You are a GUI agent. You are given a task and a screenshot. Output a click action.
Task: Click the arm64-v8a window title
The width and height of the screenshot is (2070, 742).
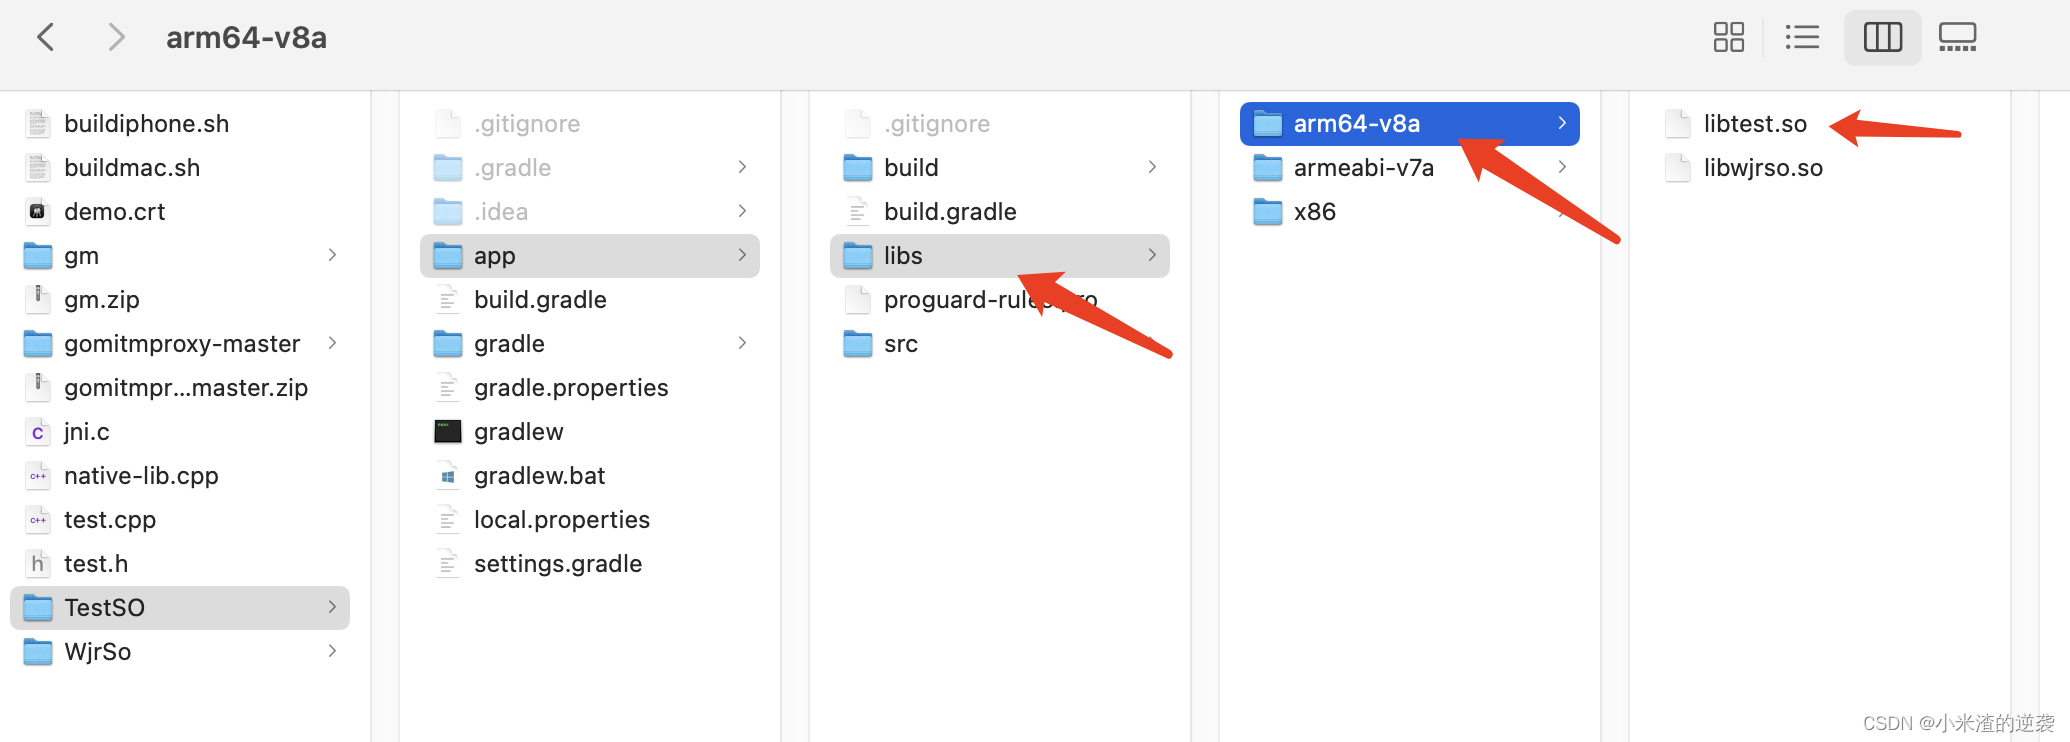[246, 38]
